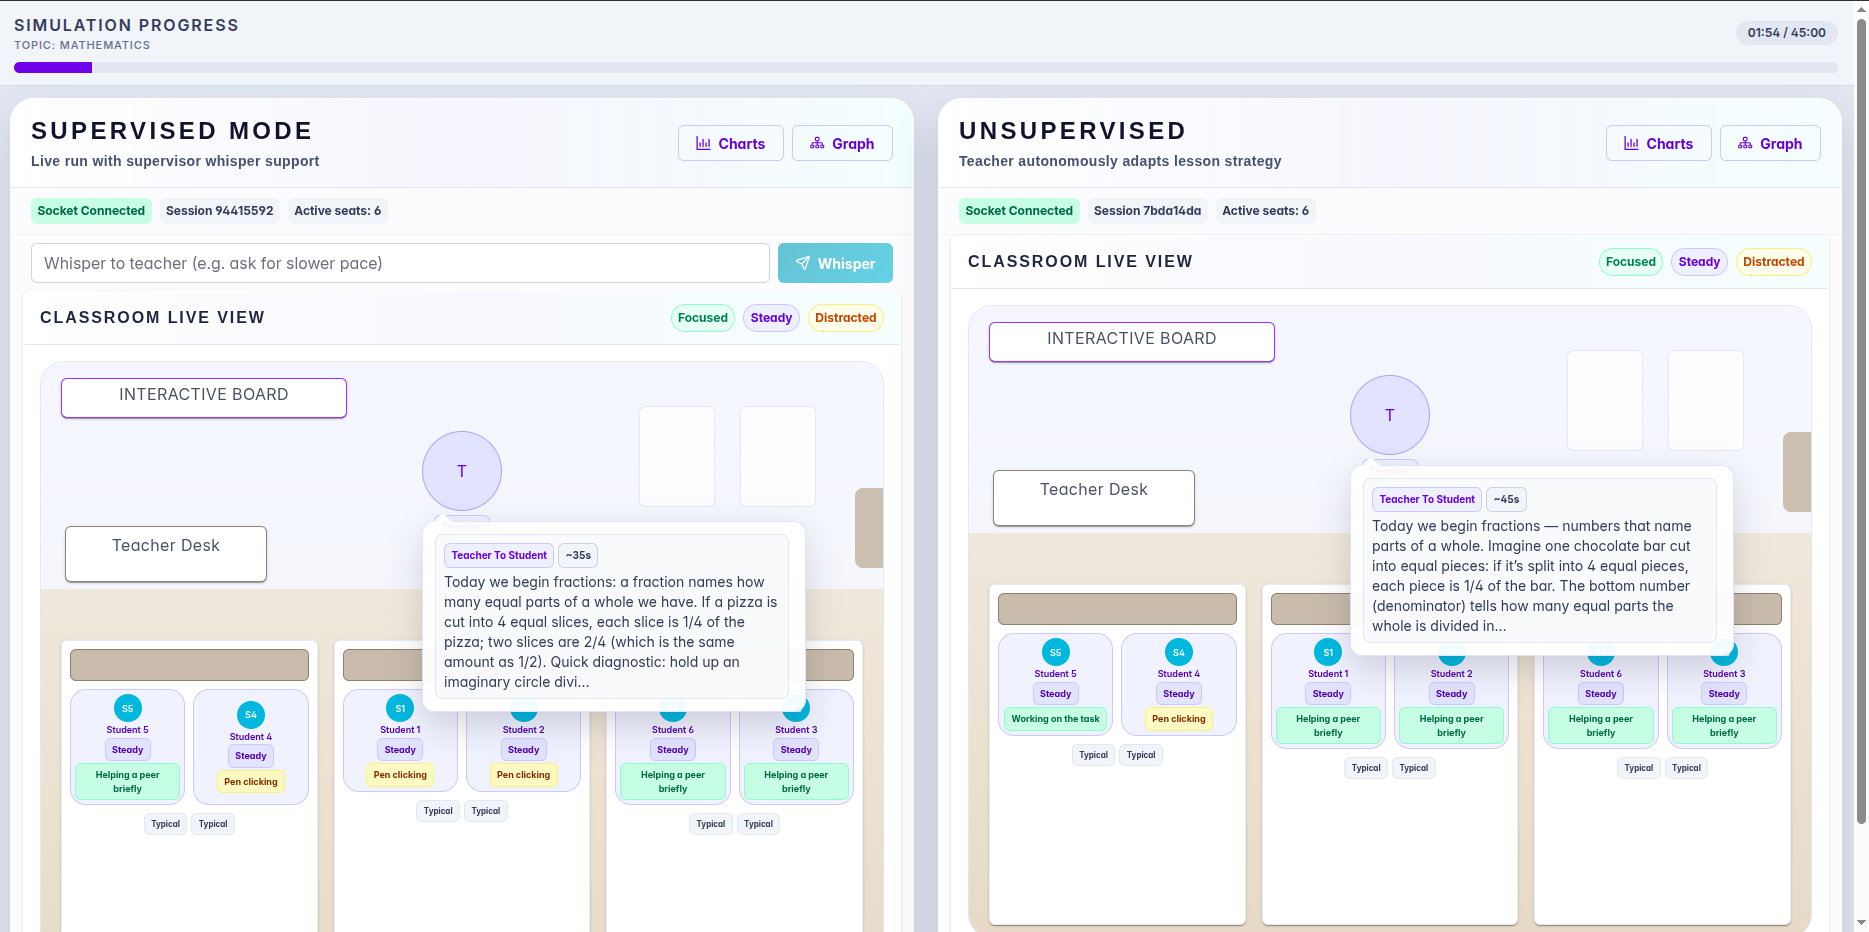Click Student 6 Helping a peer badge, Unsupervised
The image size is (1869, 932).
[x=1601, y=726]
